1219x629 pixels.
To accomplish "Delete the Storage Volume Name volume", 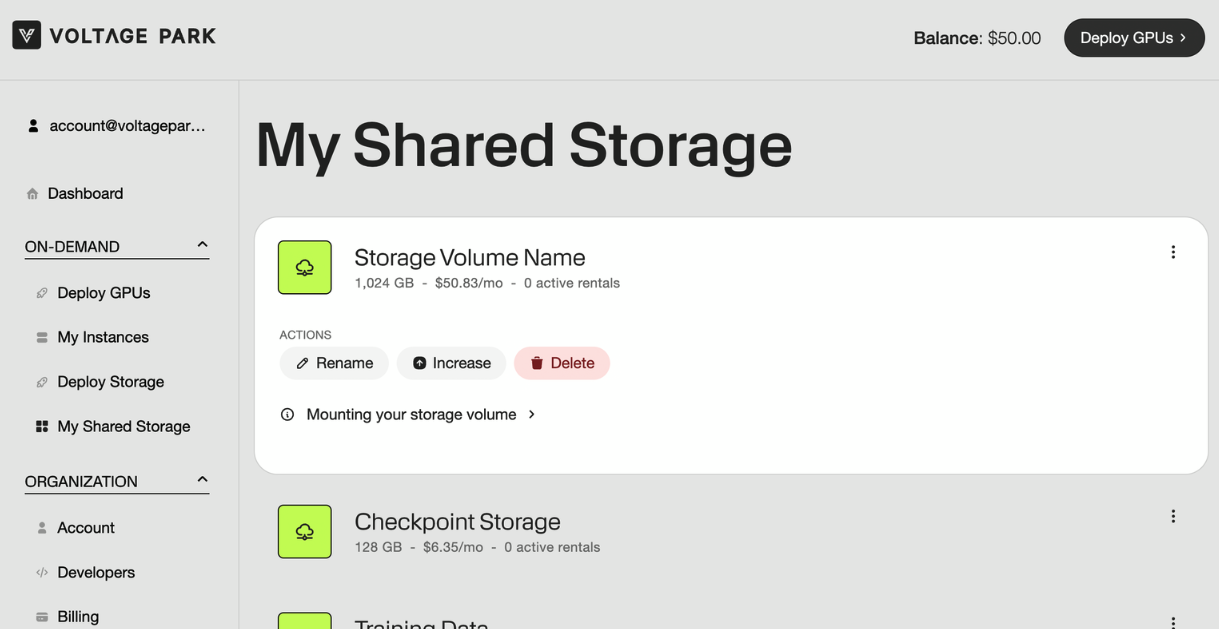I will 562,363.
